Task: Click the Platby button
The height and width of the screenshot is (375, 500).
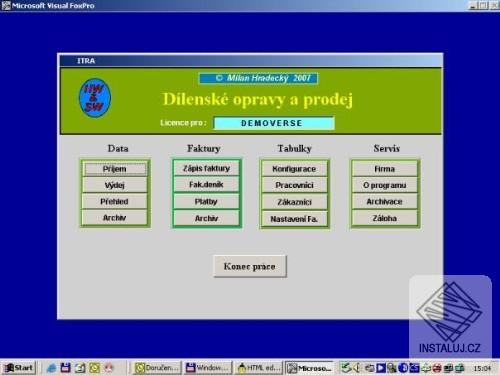Action: (206, 202)
